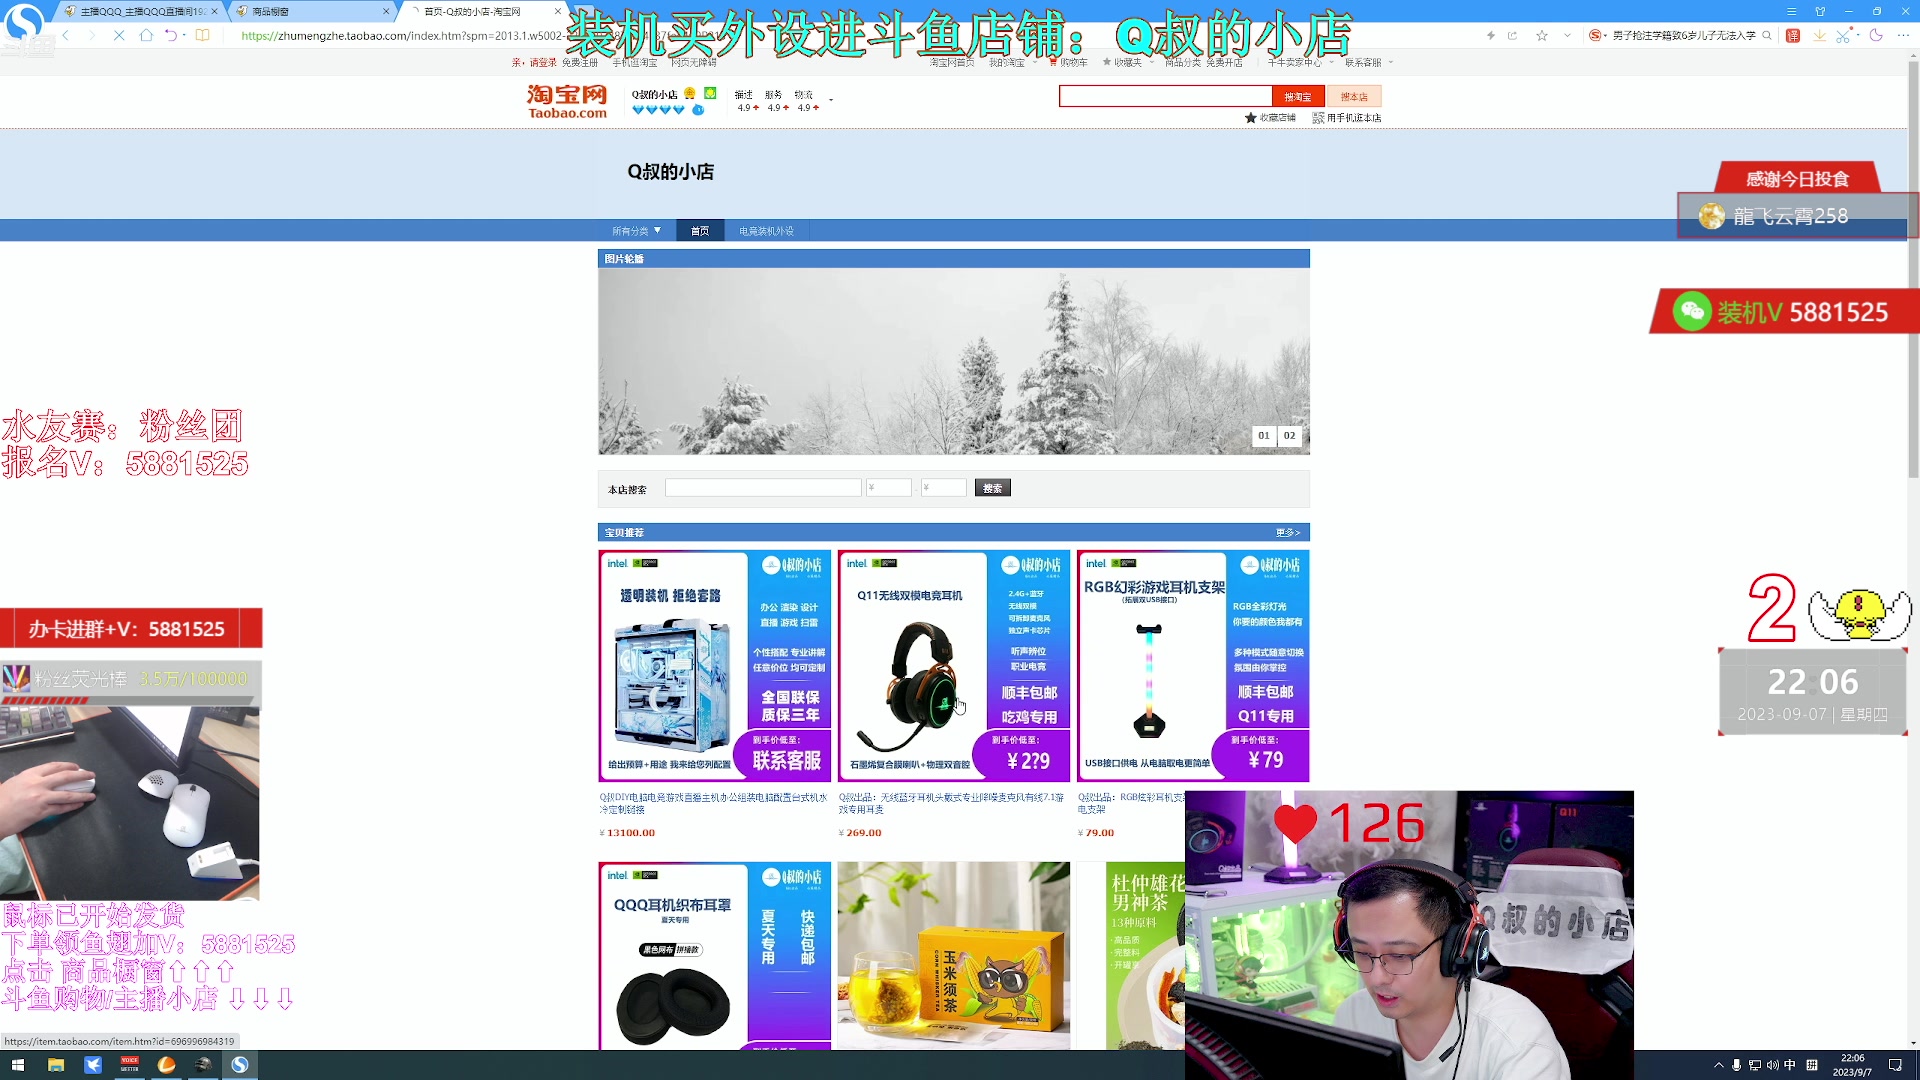Open the QQQ耳机织布耳罩 product image
This screenshot has height=1080, width=1920.
(715, 956)
